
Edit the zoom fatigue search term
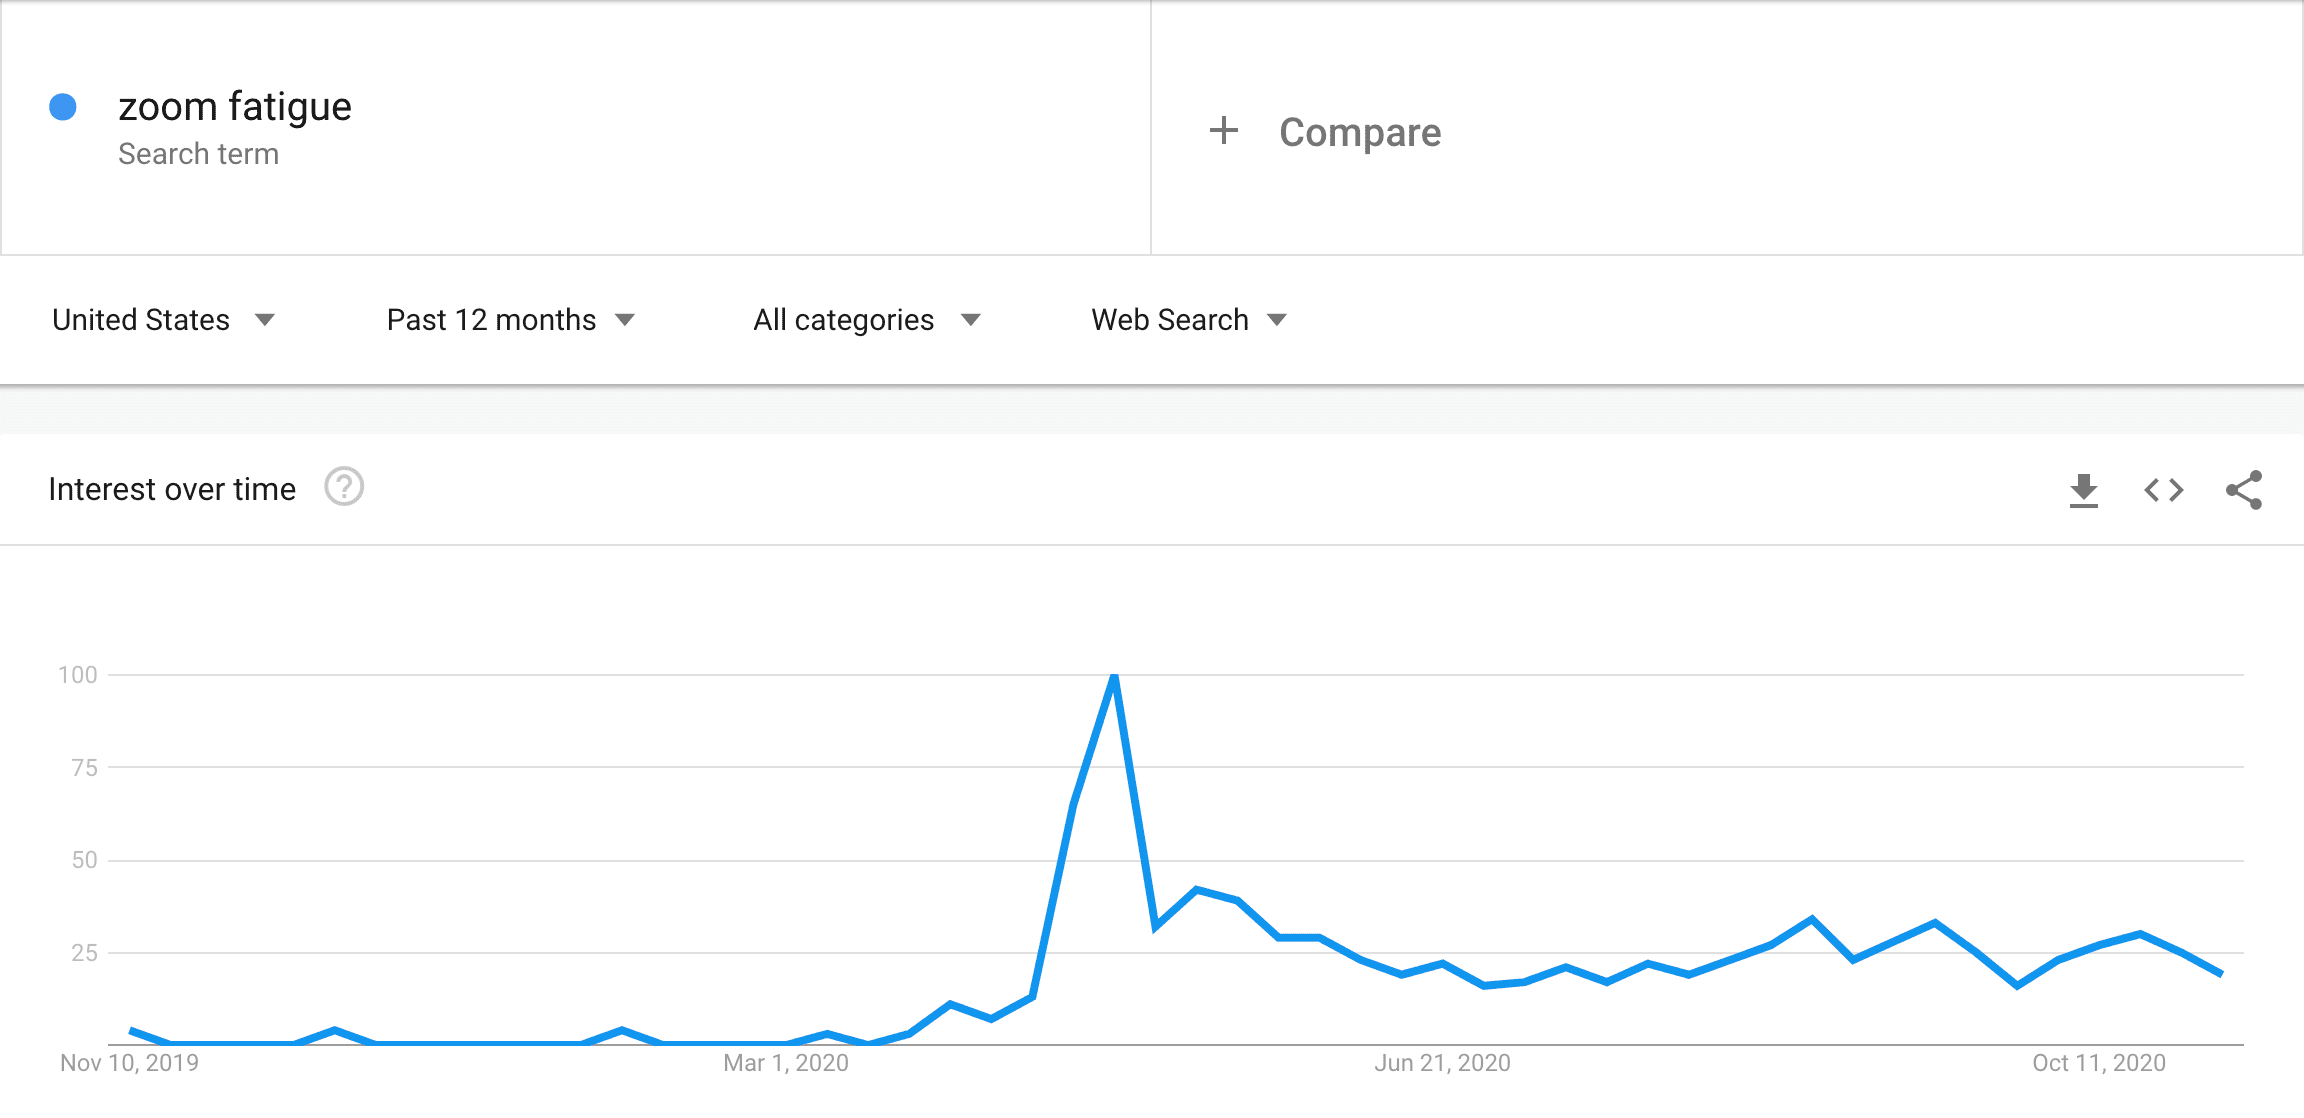pos(235,106)
